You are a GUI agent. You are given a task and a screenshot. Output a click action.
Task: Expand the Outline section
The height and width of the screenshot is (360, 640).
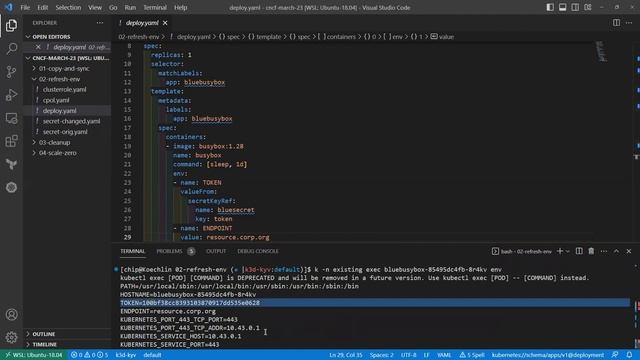click(67, 334)
